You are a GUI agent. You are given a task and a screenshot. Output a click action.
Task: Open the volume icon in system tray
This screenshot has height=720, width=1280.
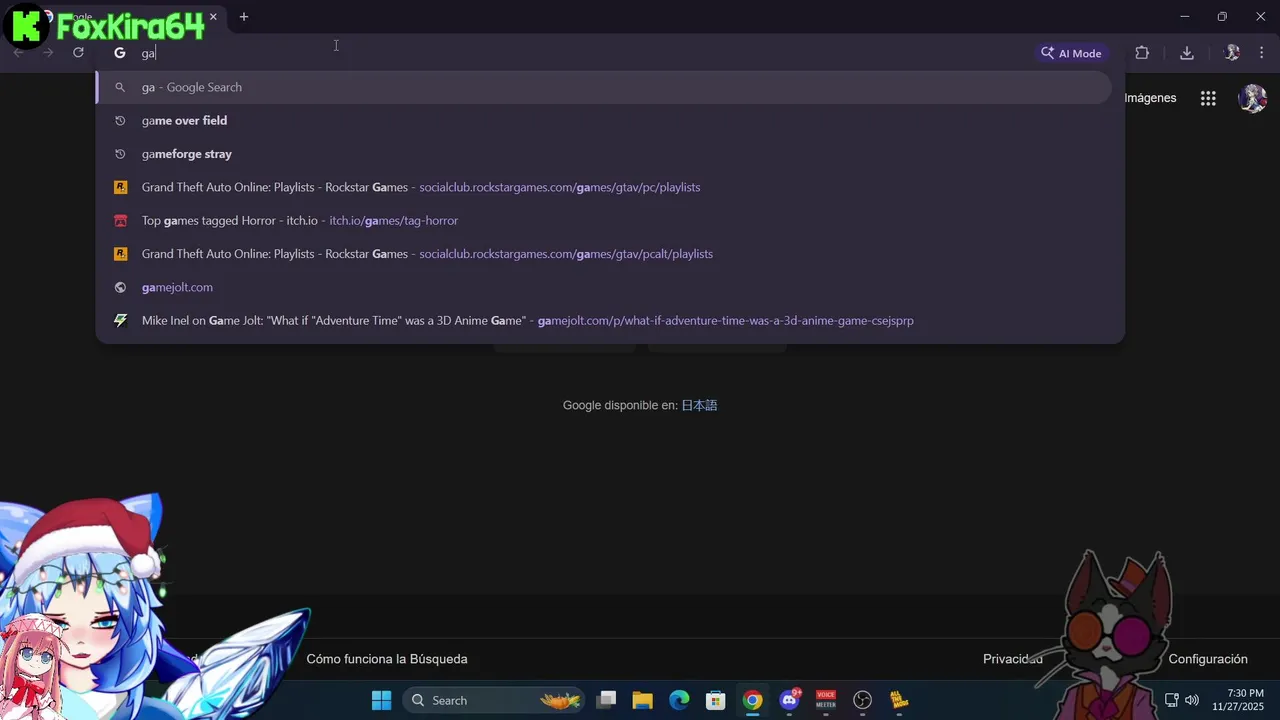(1191, 700)
